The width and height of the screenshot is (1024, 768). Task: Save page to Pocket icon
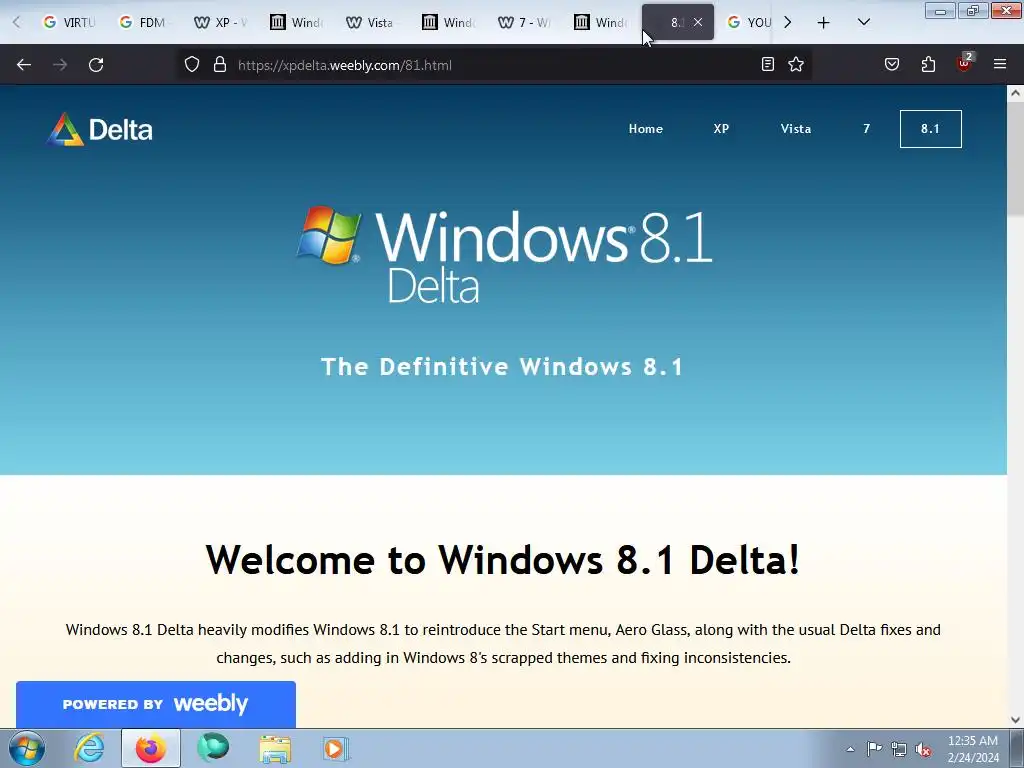(892, 64)
